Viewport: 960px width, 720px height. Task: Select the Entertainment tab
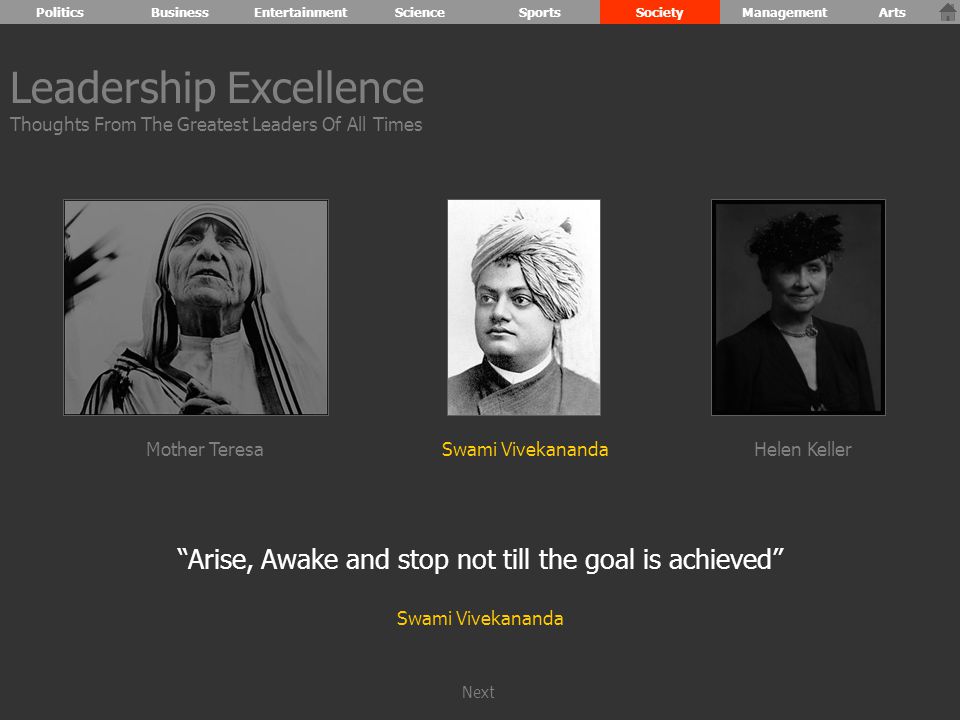300,12
